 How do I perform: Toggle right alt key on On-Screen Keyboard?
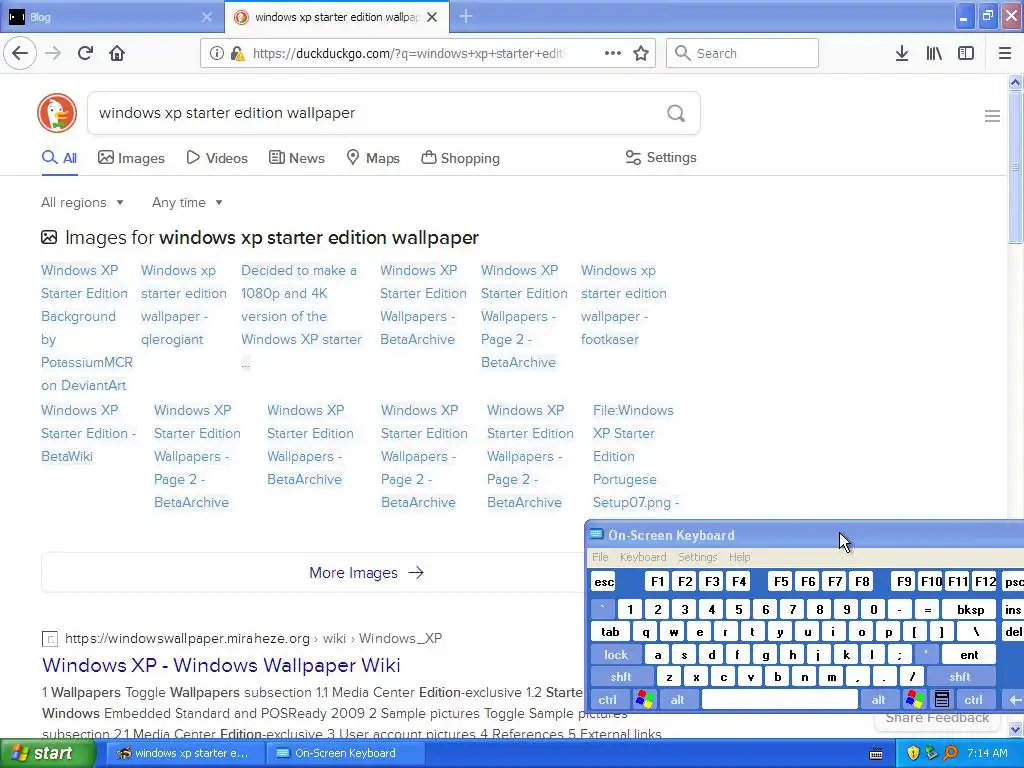tap(878, 699)
